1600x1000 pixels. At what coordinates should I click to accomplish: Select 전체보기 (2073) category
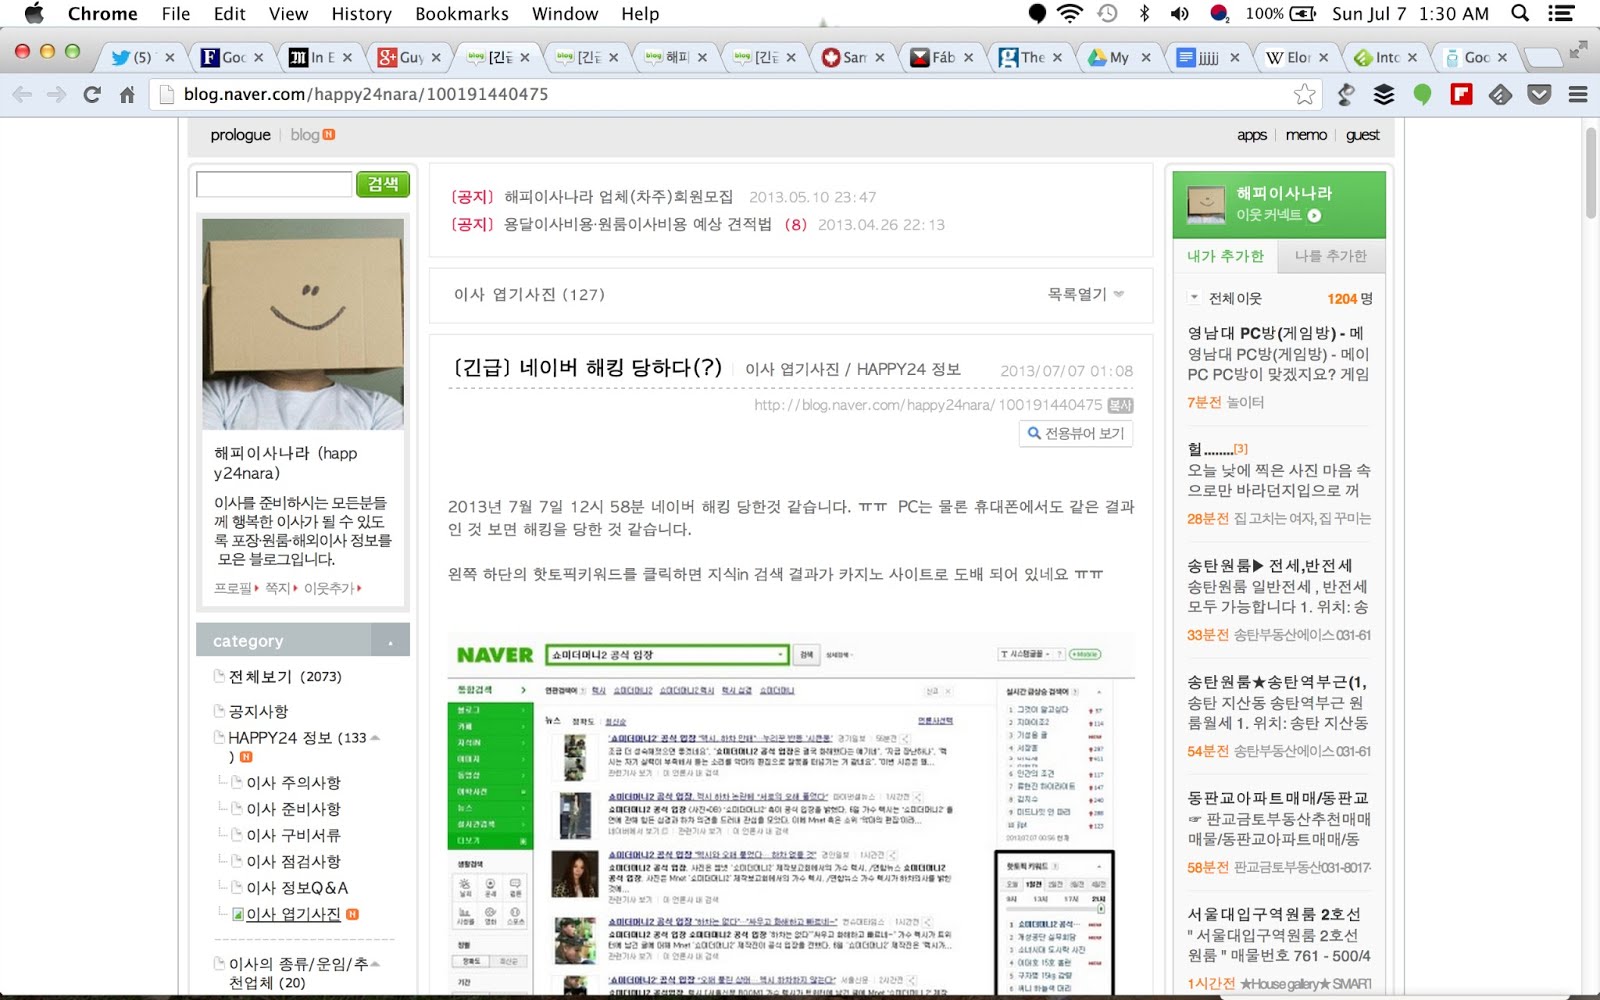tap(285, 677)
